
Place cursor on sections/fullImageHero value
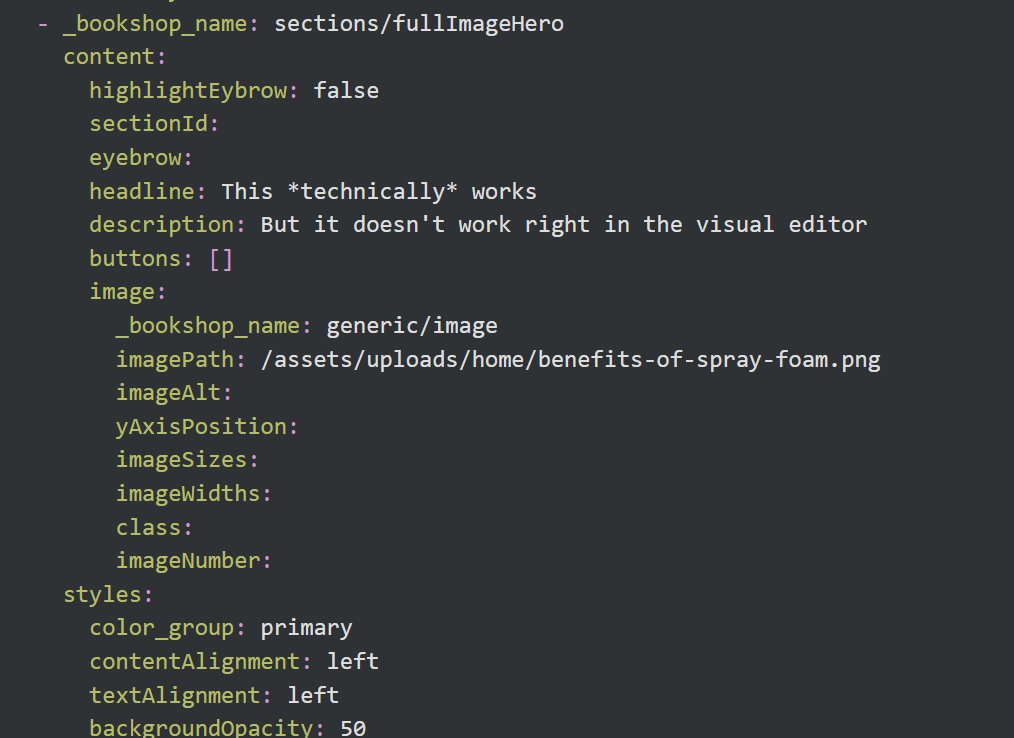coord(418,23)
